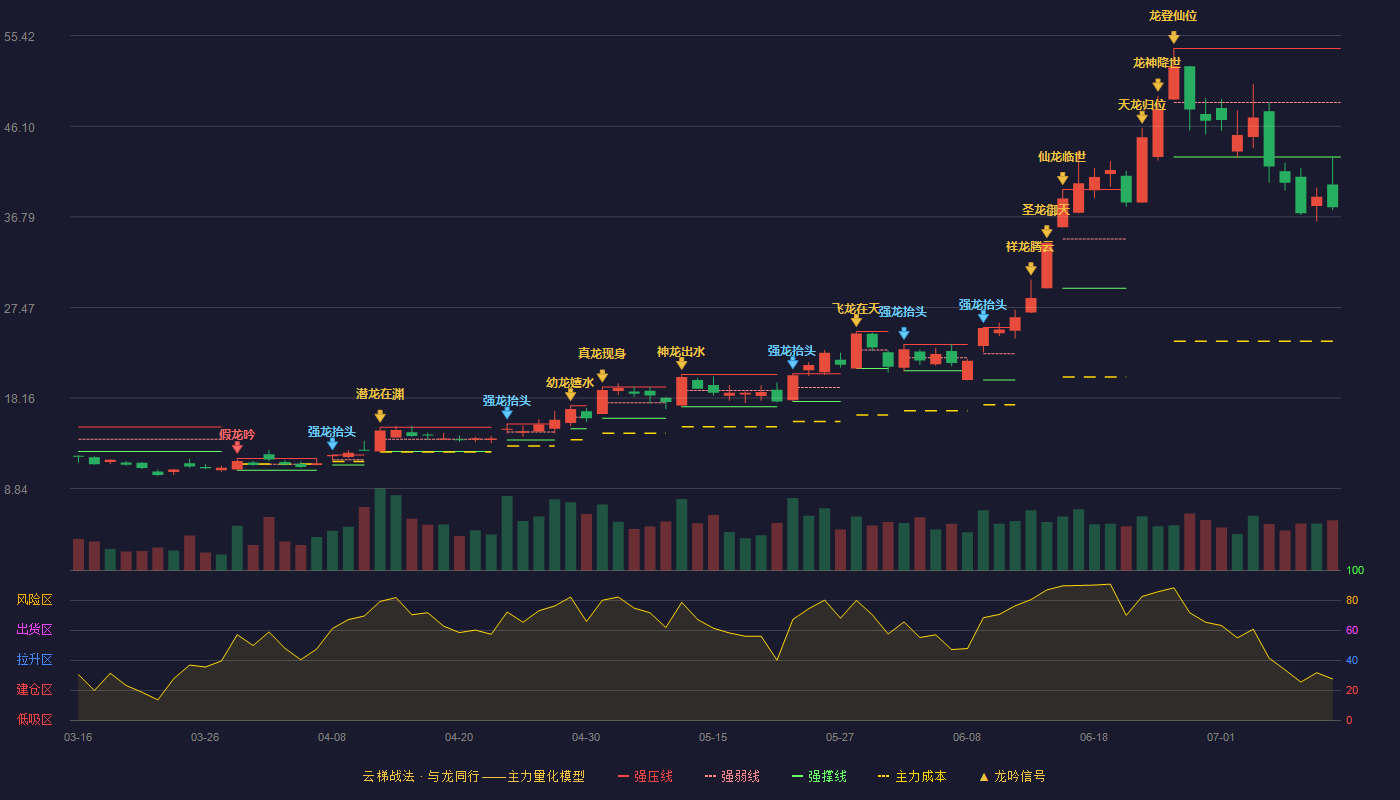Screen dimensions: 1400x800
Task: Click the 07-01 date label
Action: 1221,737
